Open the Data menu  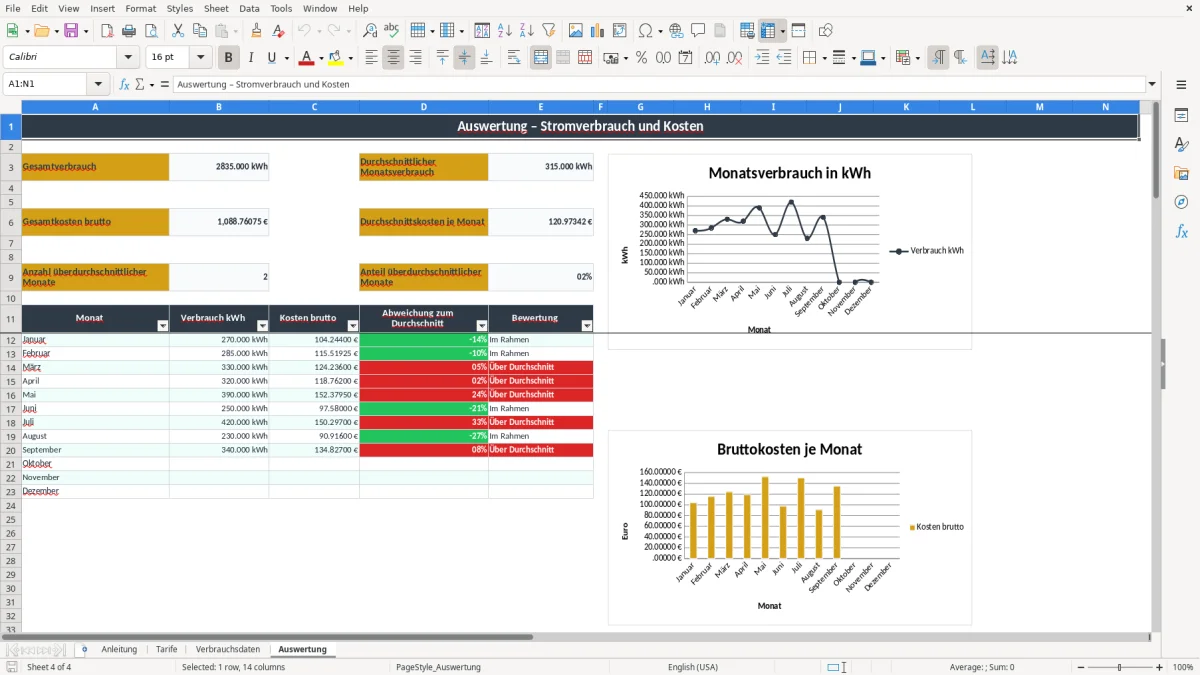tap(249, 8)
